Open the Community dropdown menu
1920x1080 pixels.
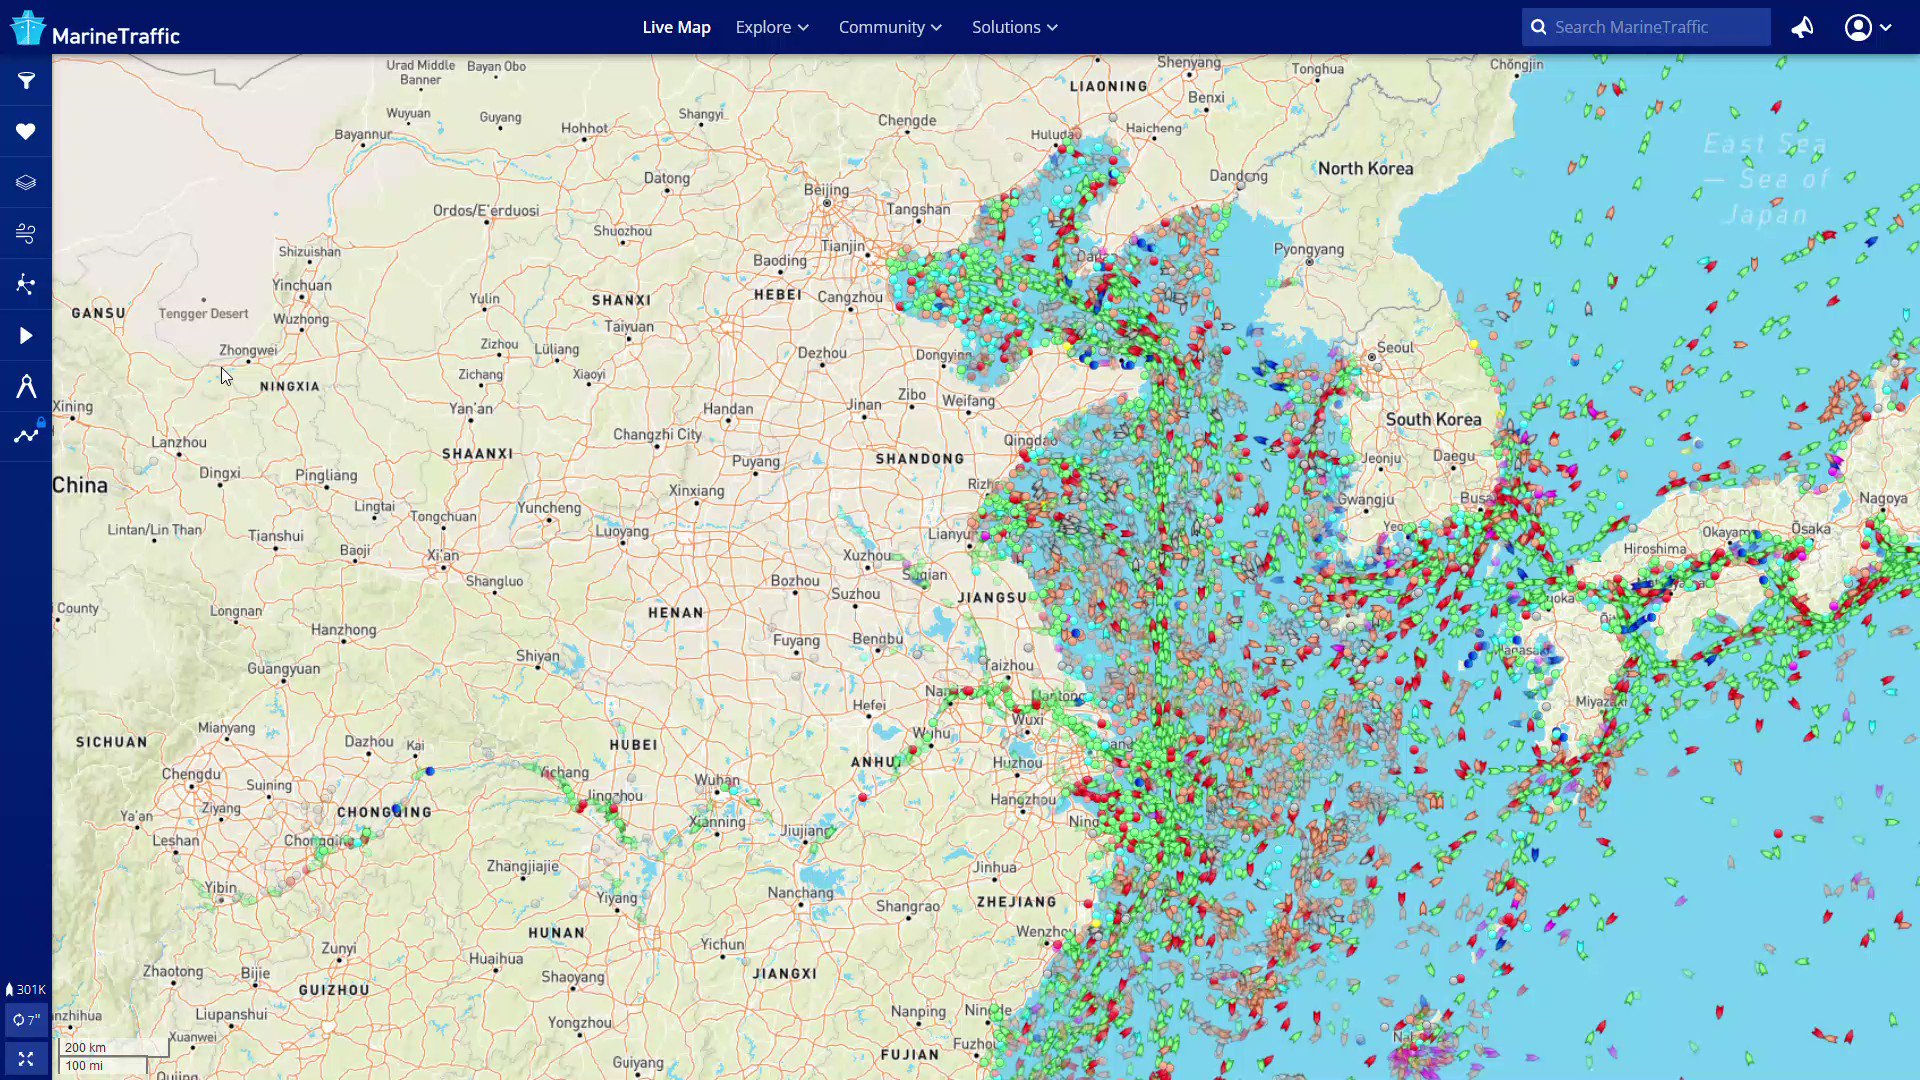tap(889, 27)
